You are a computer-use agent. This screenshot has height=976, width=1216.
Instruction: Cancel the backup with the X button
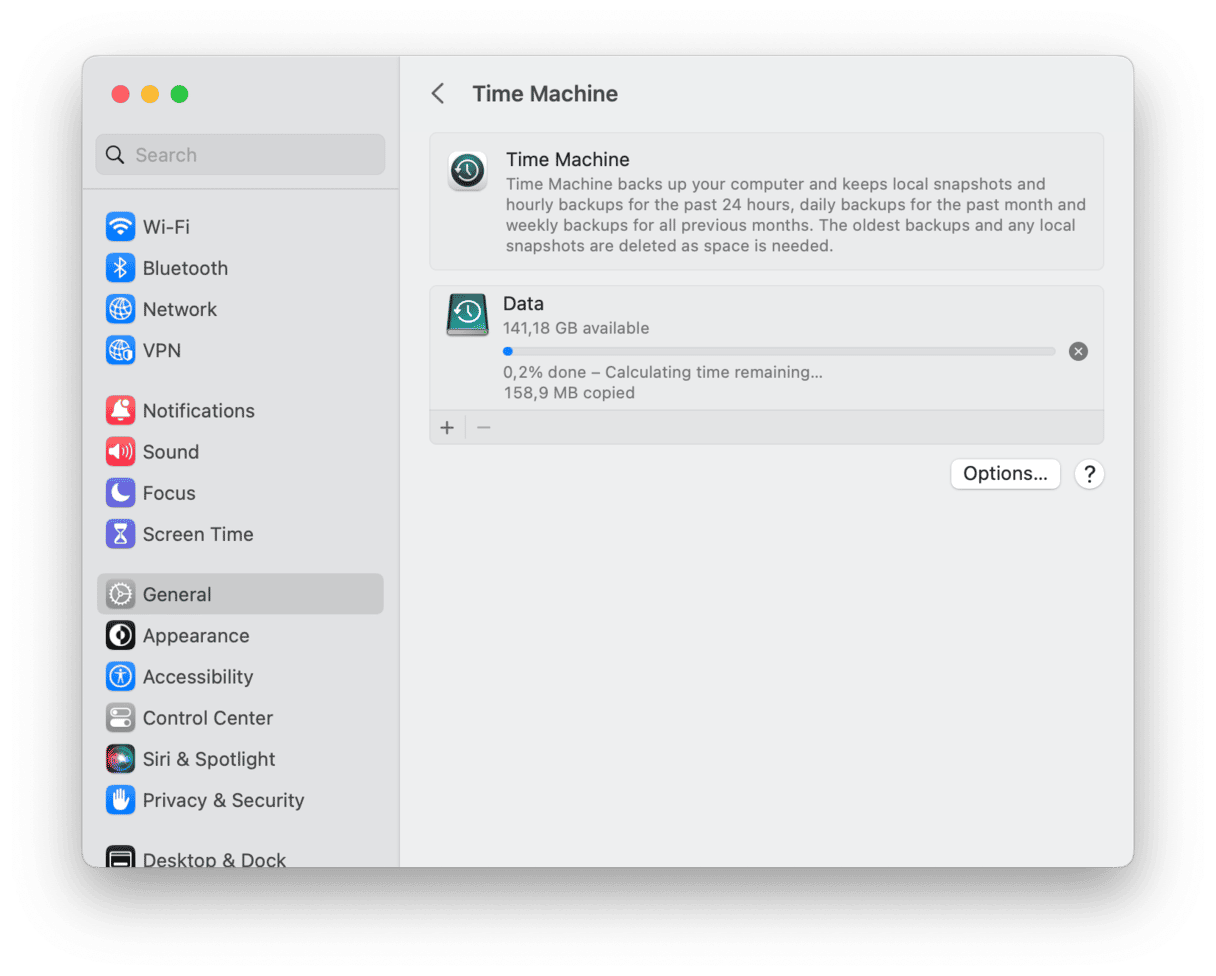coord(1078,351)
